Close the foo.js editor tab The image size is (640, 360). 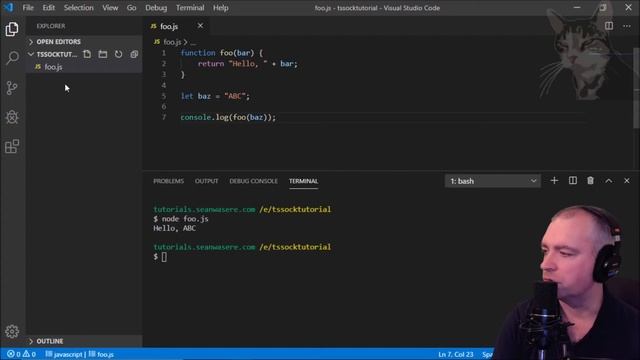coord(200,26)
